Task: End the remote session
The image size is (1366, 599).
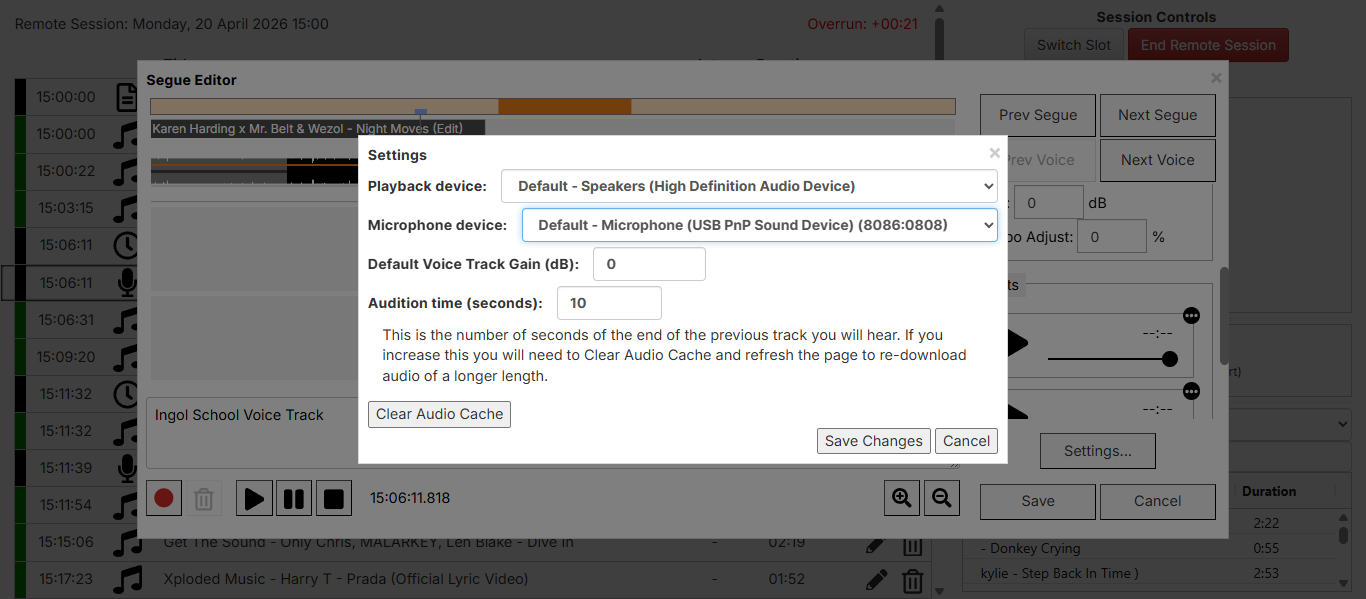Action: tap(1208, 45)
